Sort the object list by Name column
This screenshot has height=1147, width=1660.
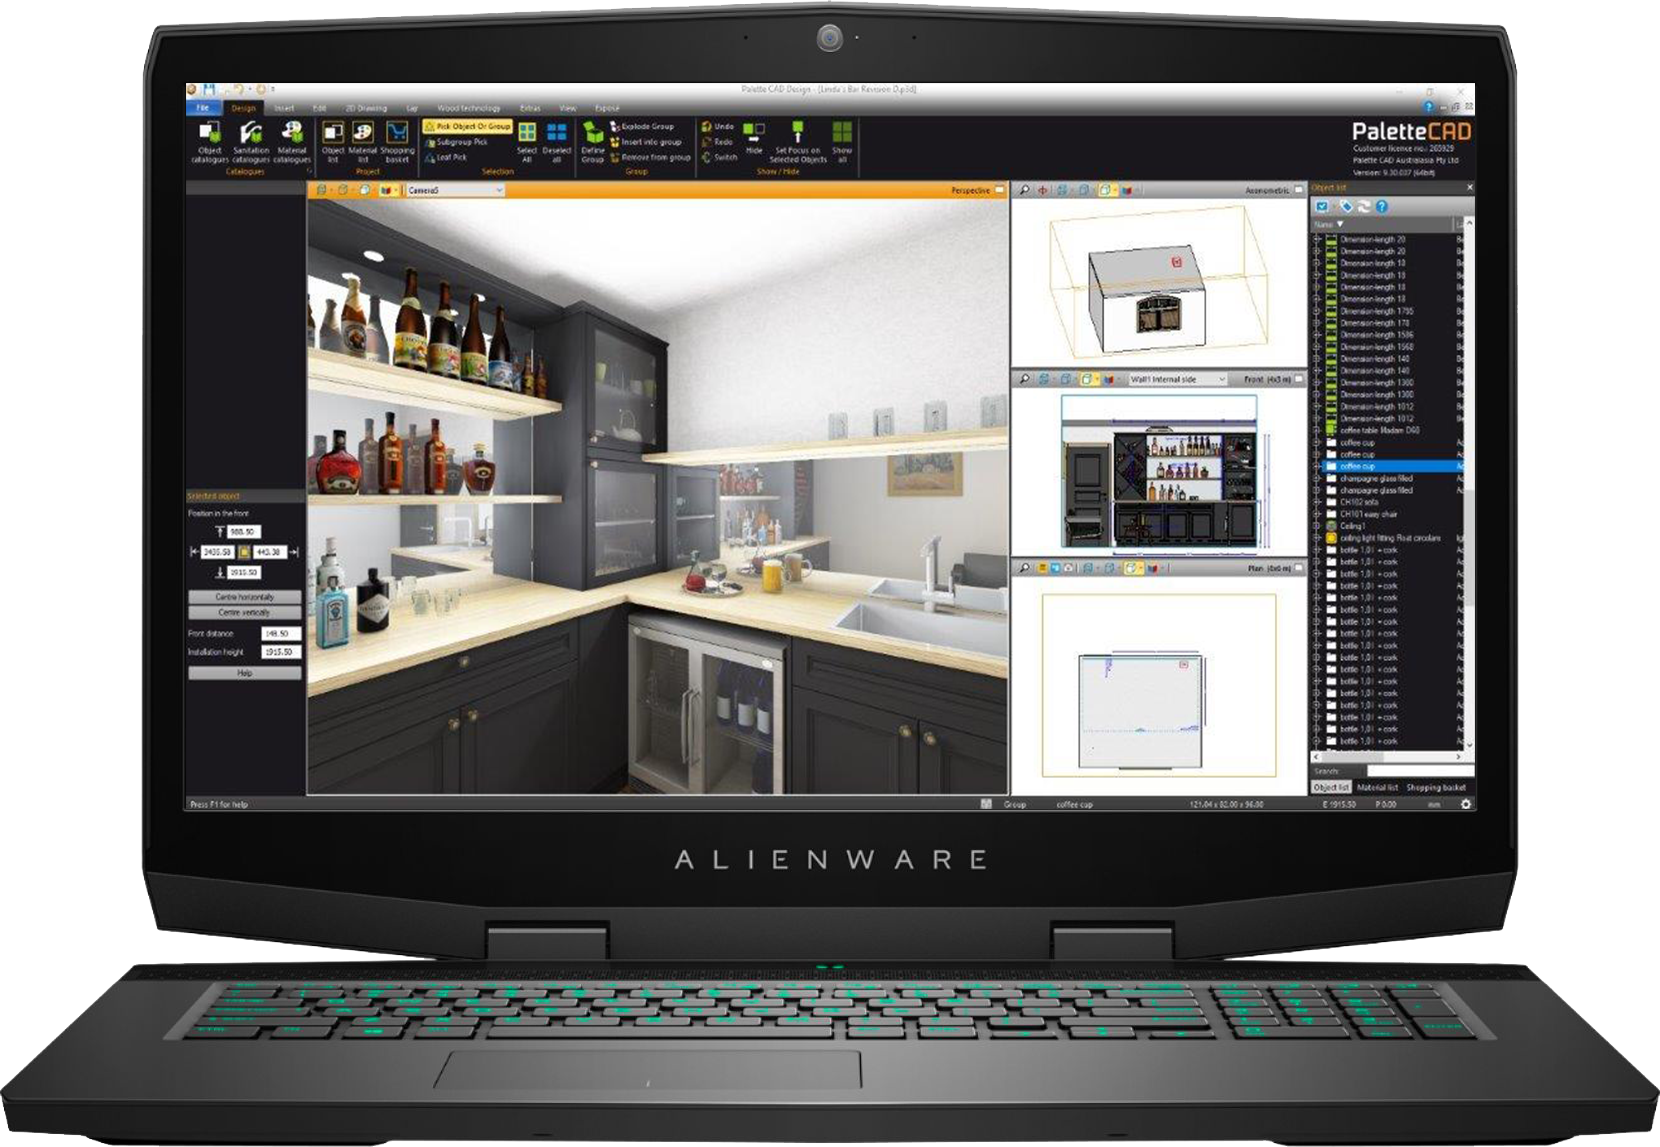click(1380, 224)
